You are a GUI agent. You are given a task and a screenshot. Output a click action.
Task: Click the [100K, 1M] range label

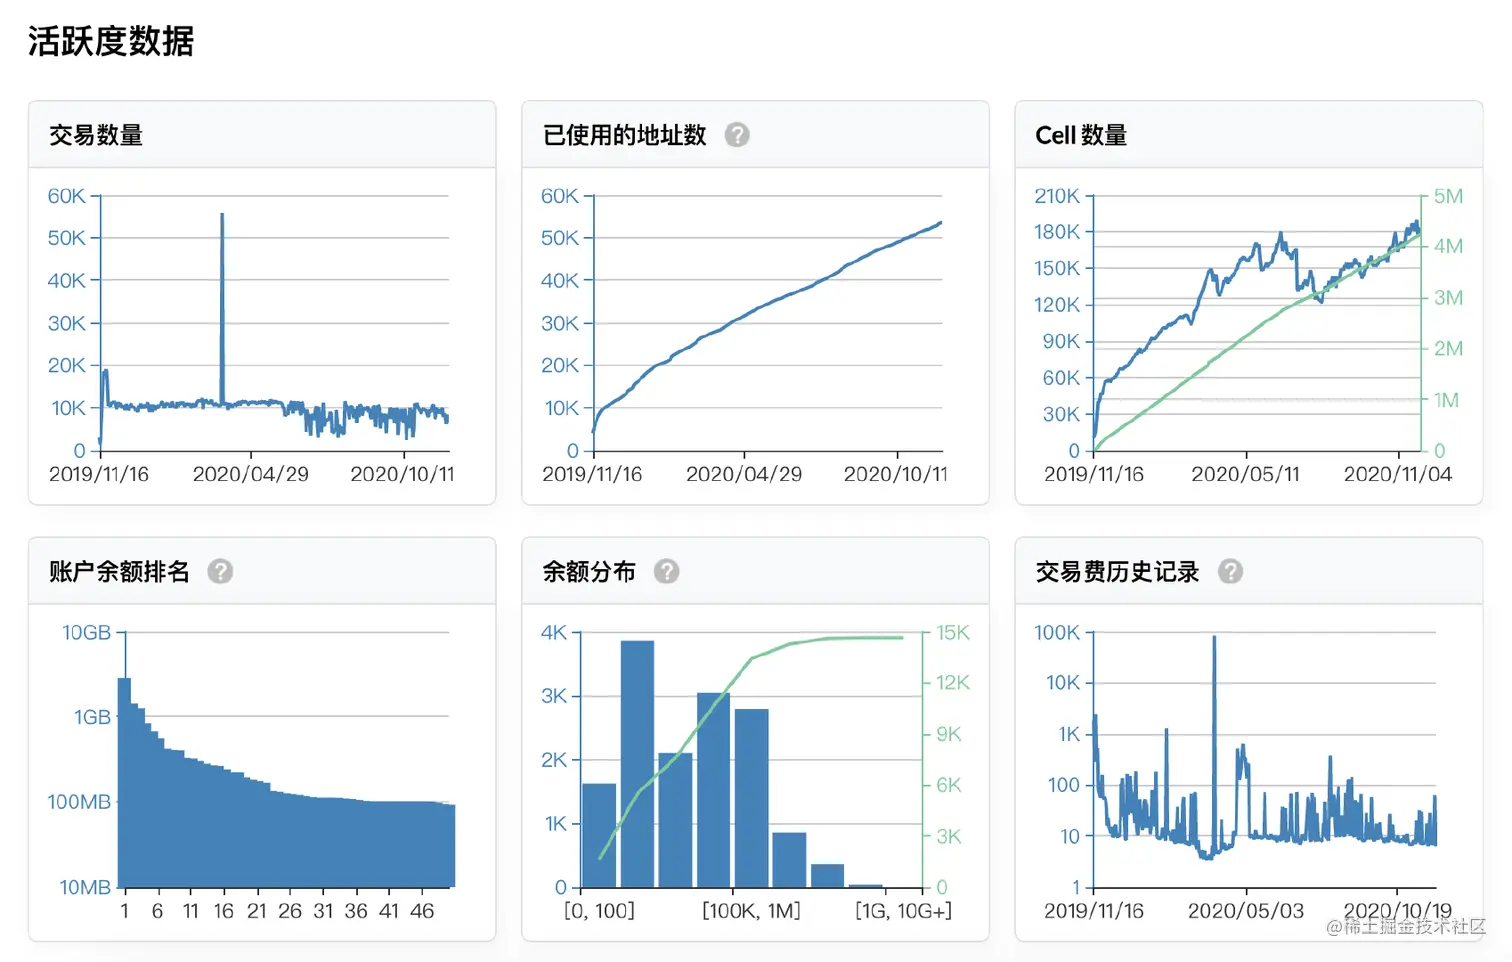tap(751, 911)
